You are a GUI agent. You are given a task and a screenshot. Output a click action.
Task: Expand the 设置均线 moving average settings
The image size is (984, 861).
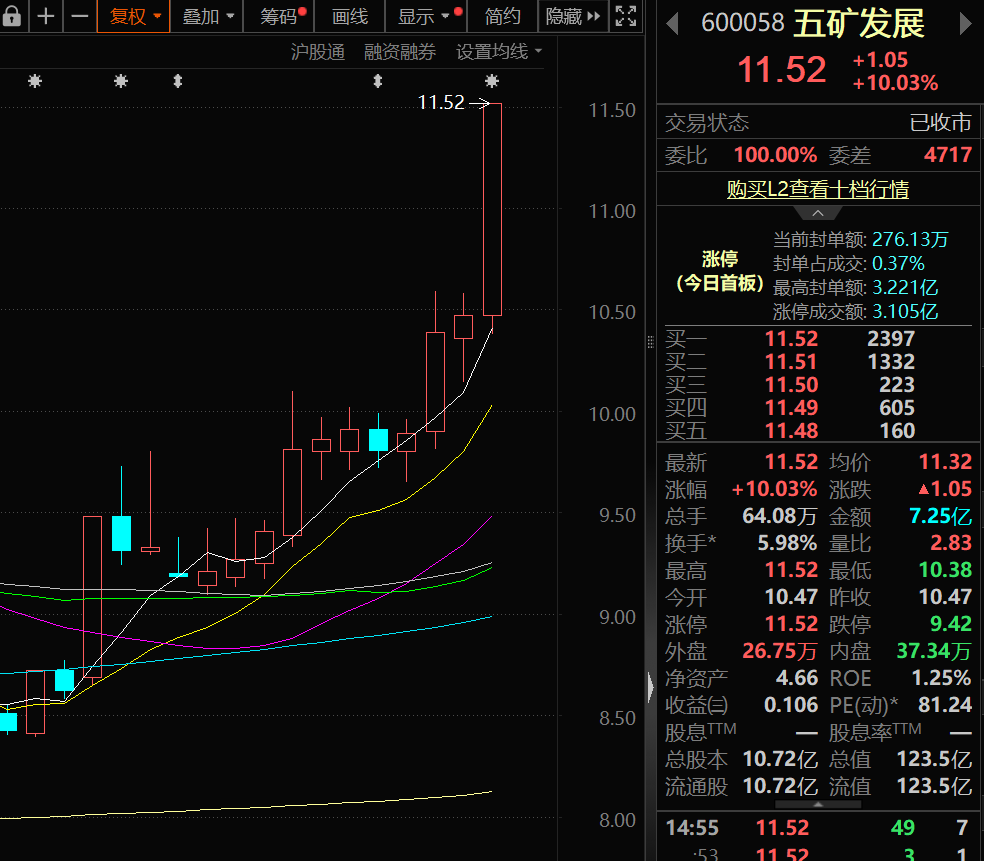pos(499,52)
